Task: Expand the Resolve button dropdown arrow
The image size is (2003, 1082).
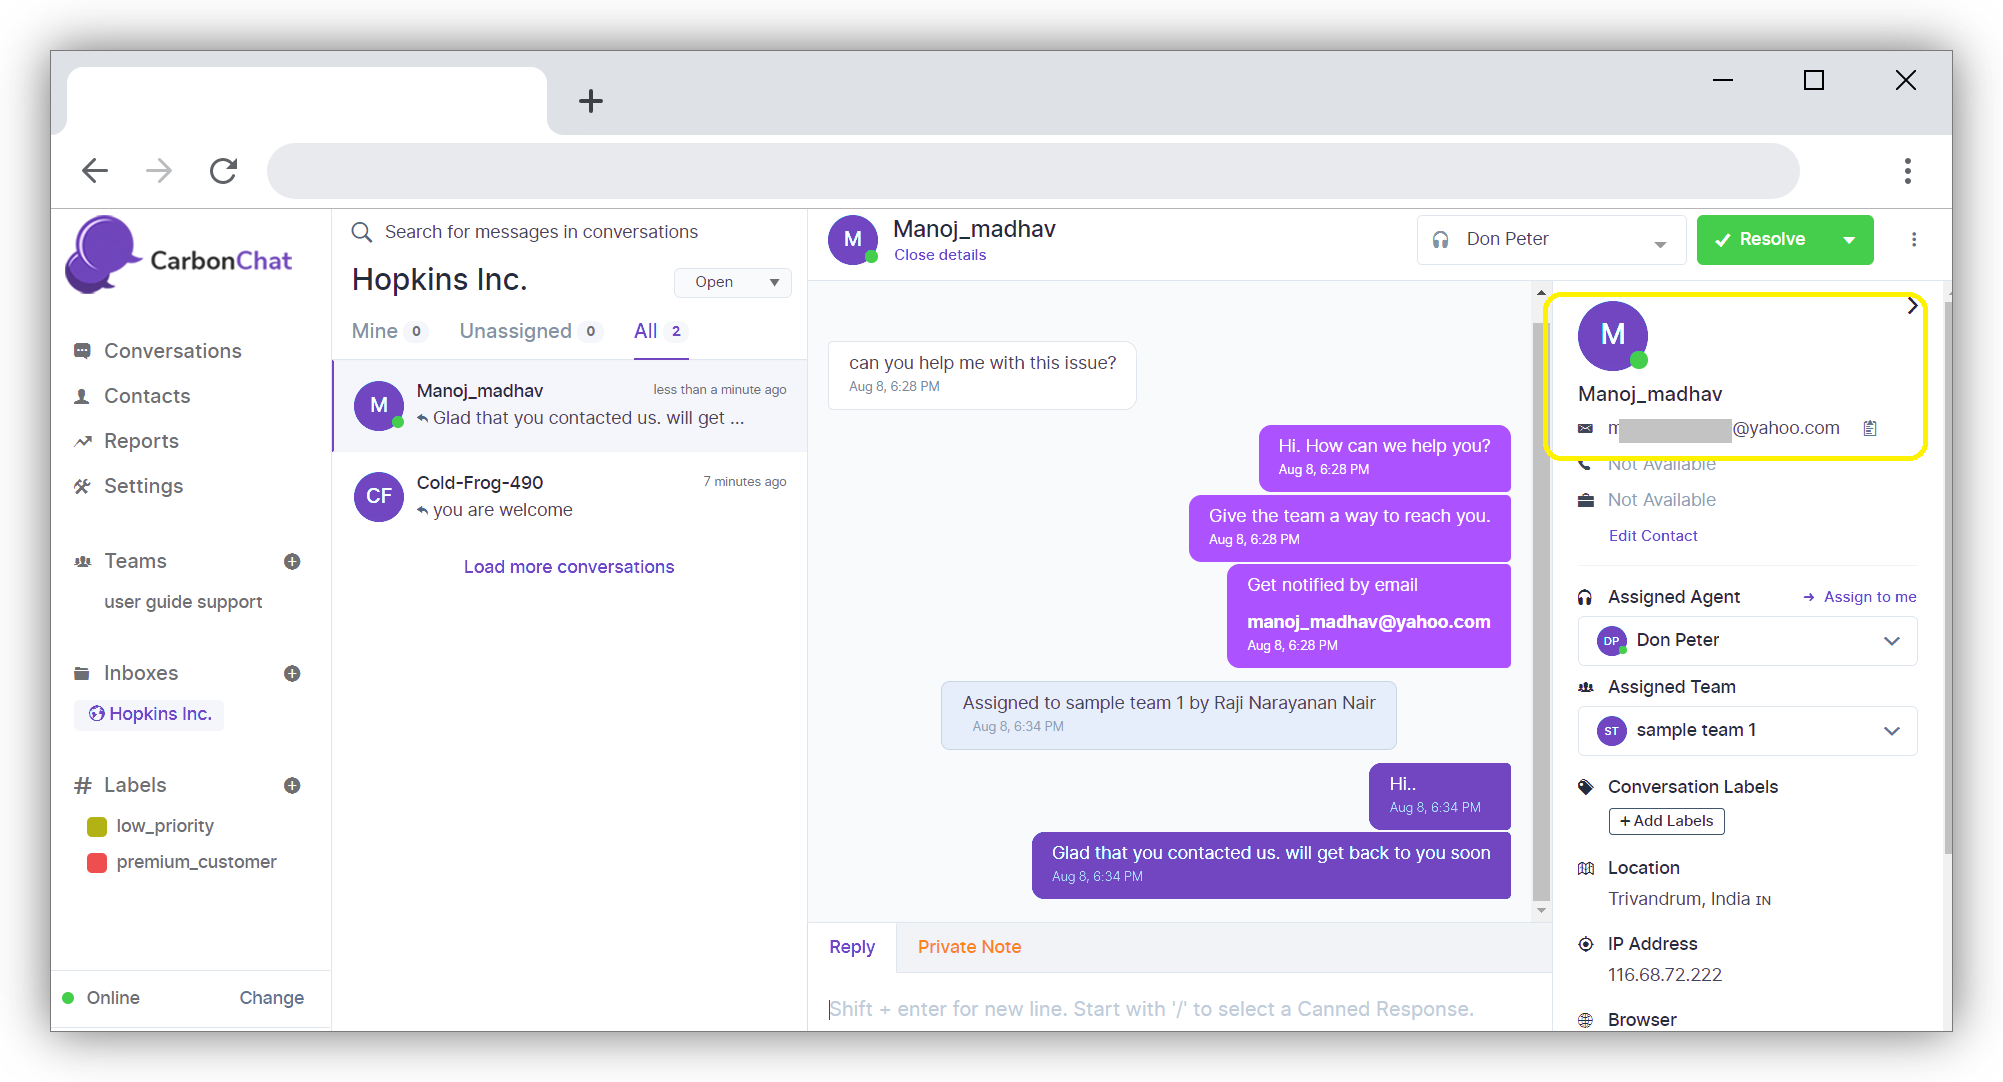Action: 1849,240
